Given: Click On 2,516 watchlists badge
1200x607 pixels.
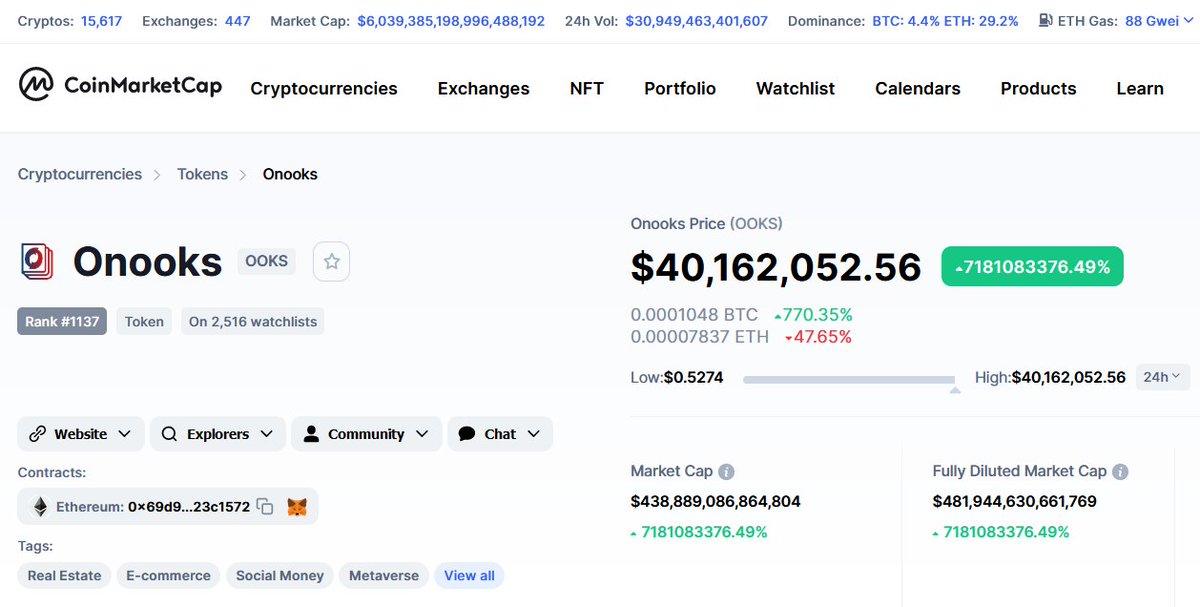Looking at the screenshot, I should tap(253, 321).
